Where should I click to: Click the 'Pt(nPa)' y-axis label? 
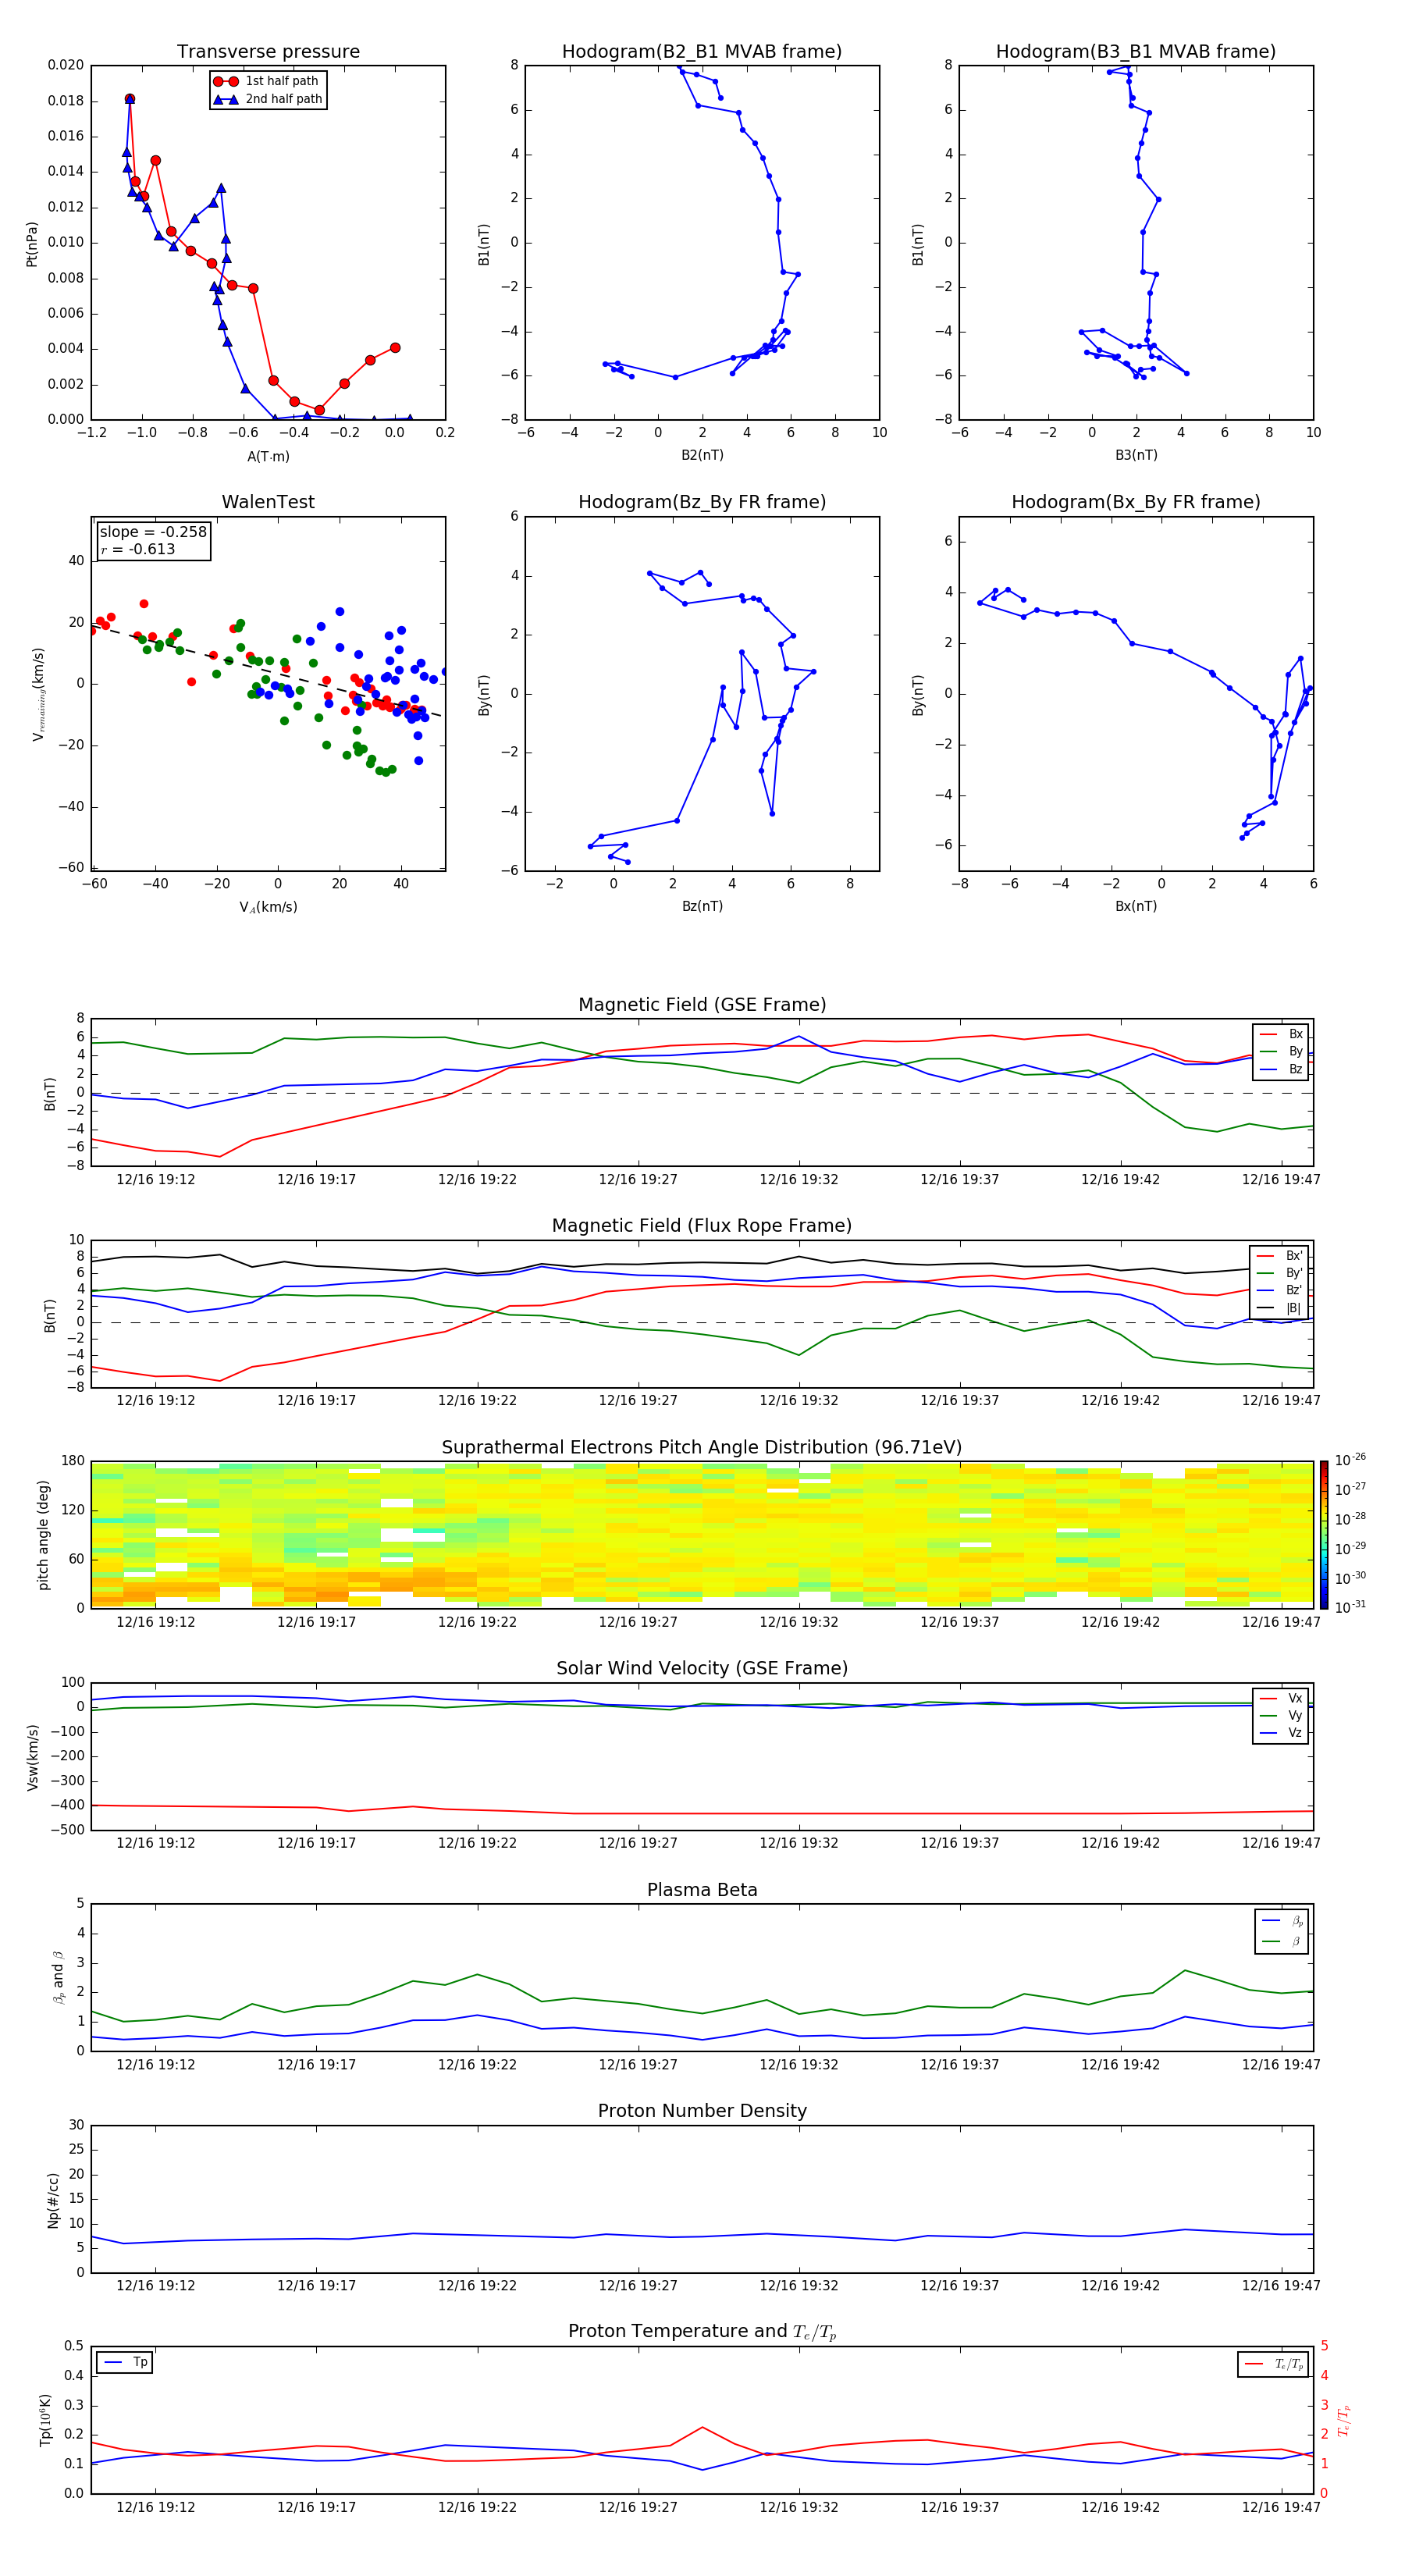31,244
